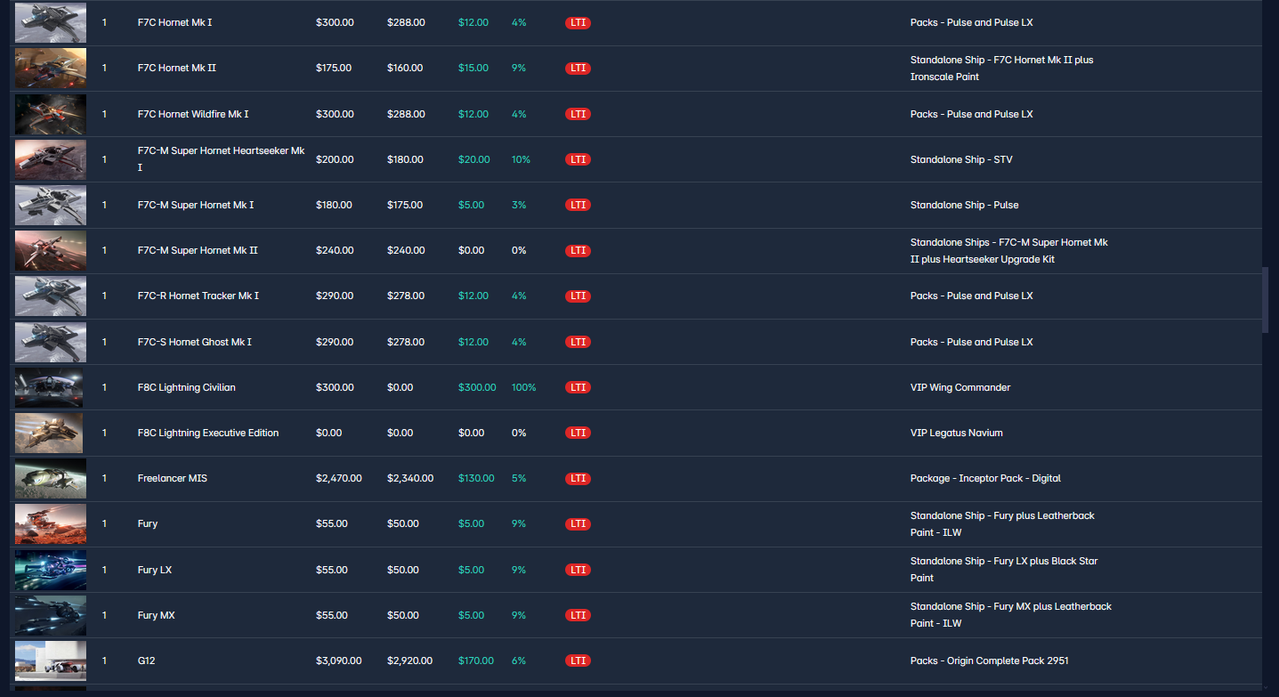
Task: Click the $2,340.00 cost of Freelancer MIS
Action: click(x=411, y=478)
